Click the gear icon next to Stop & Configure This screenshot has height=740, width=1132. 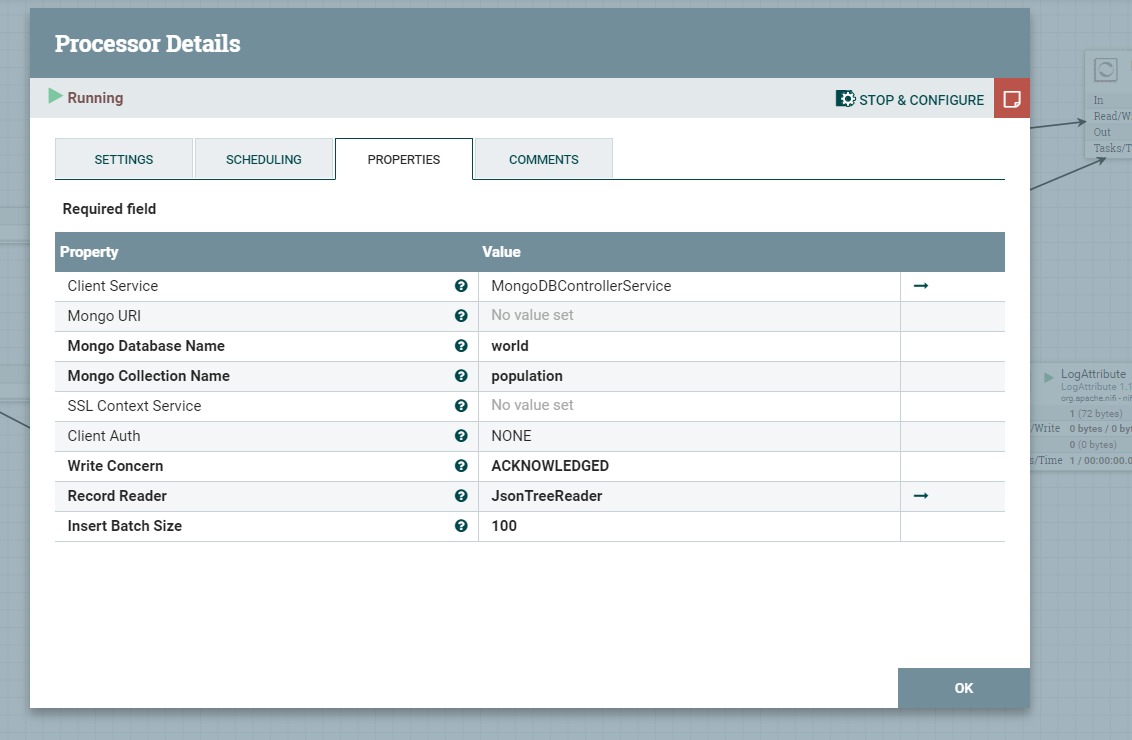coord(845,99)
